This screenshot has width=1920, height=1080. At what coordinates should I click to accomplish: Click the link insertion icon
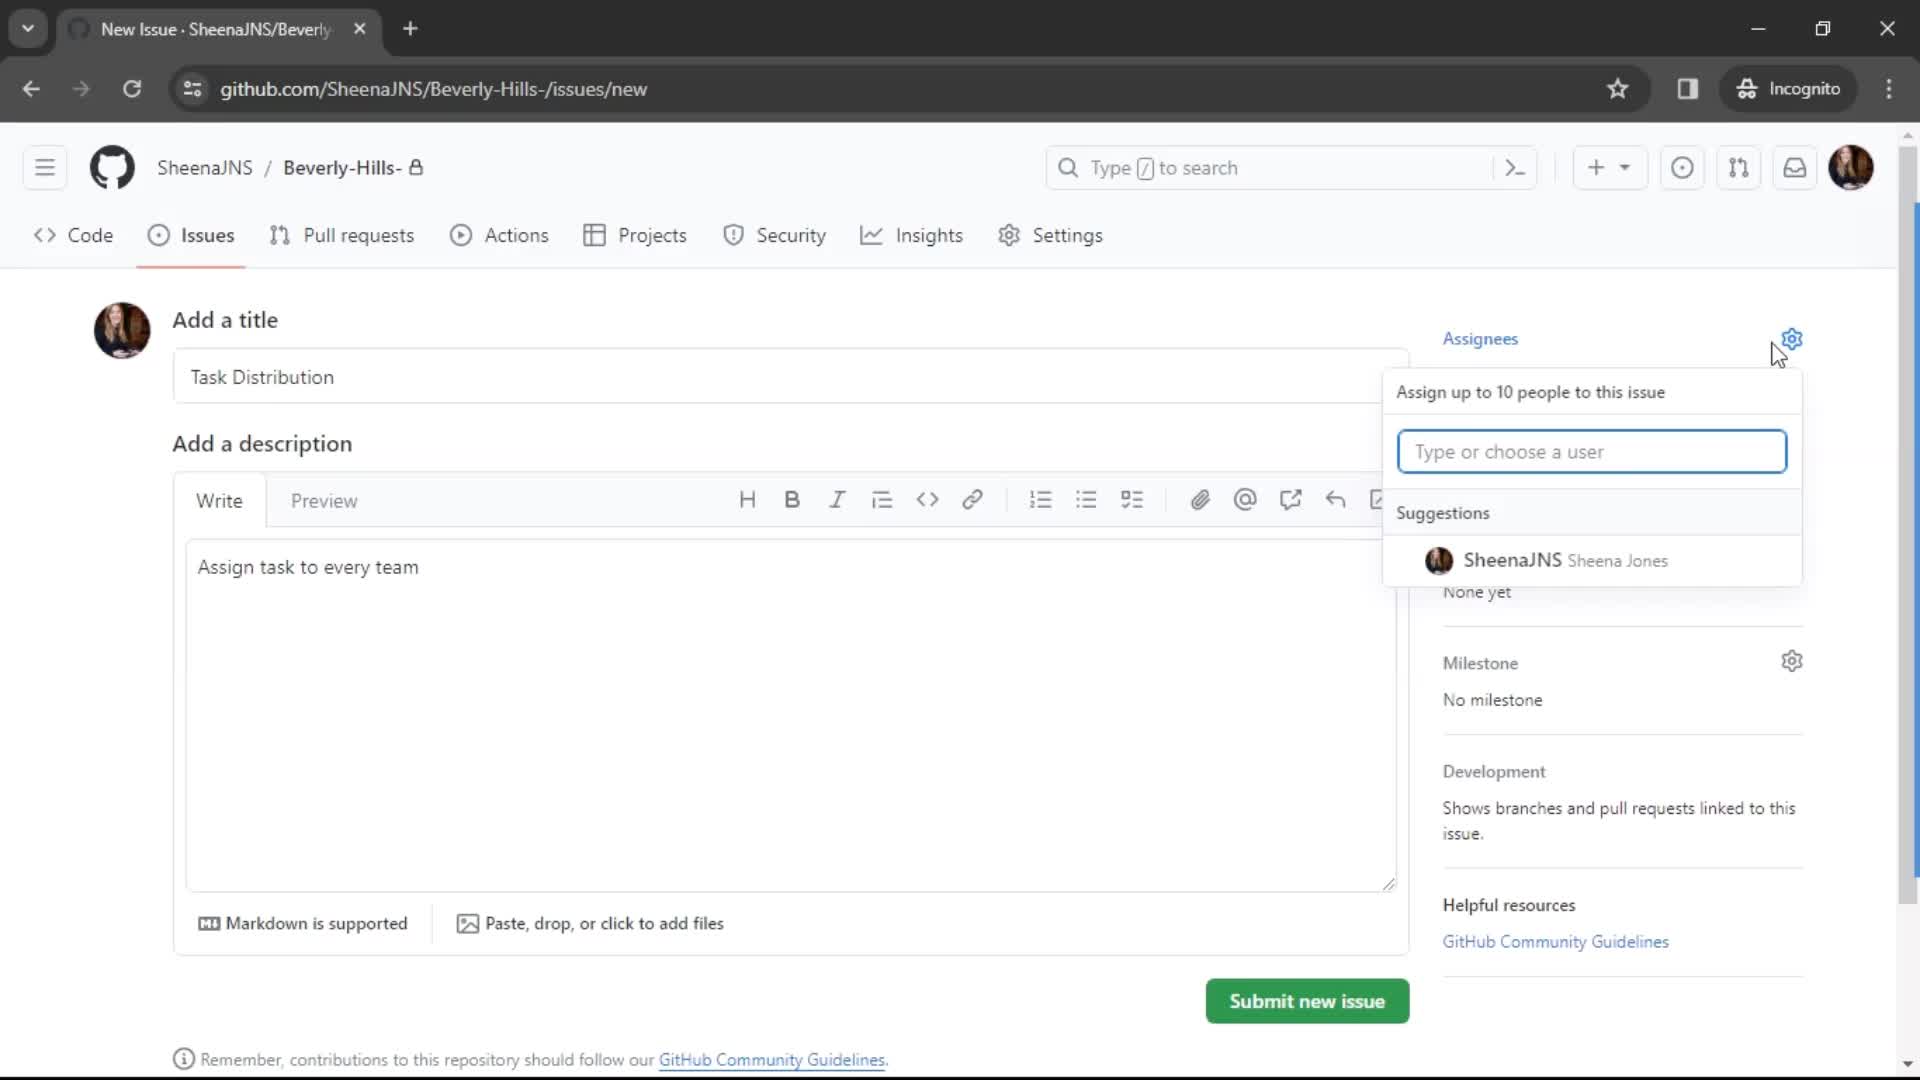pos(973,500)
